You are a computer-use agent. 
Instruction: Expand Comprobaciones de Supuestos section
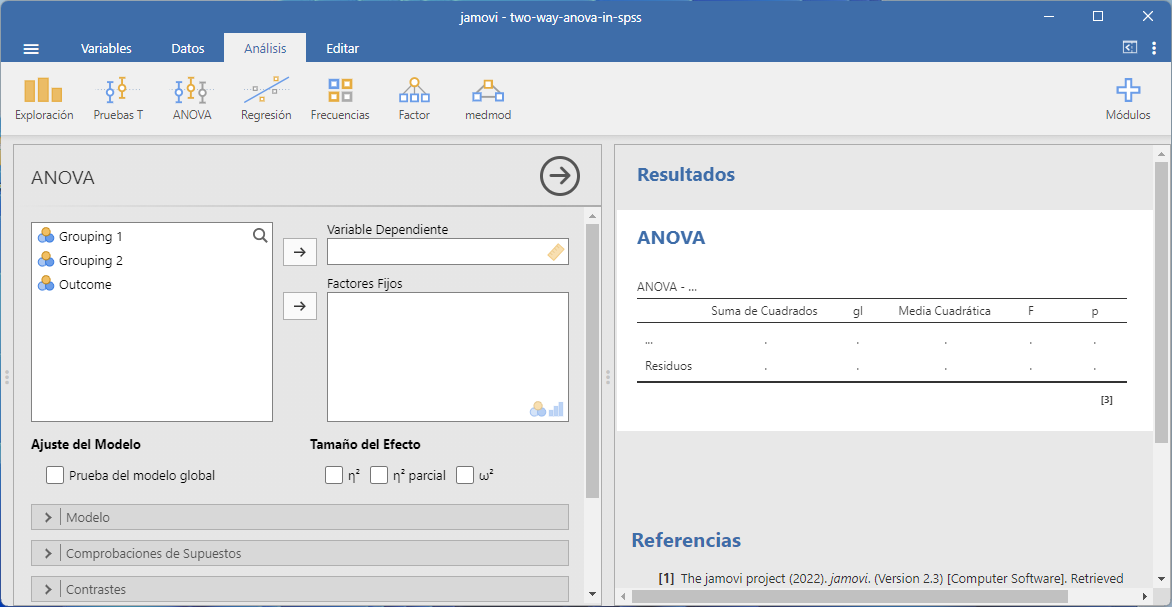300,553
